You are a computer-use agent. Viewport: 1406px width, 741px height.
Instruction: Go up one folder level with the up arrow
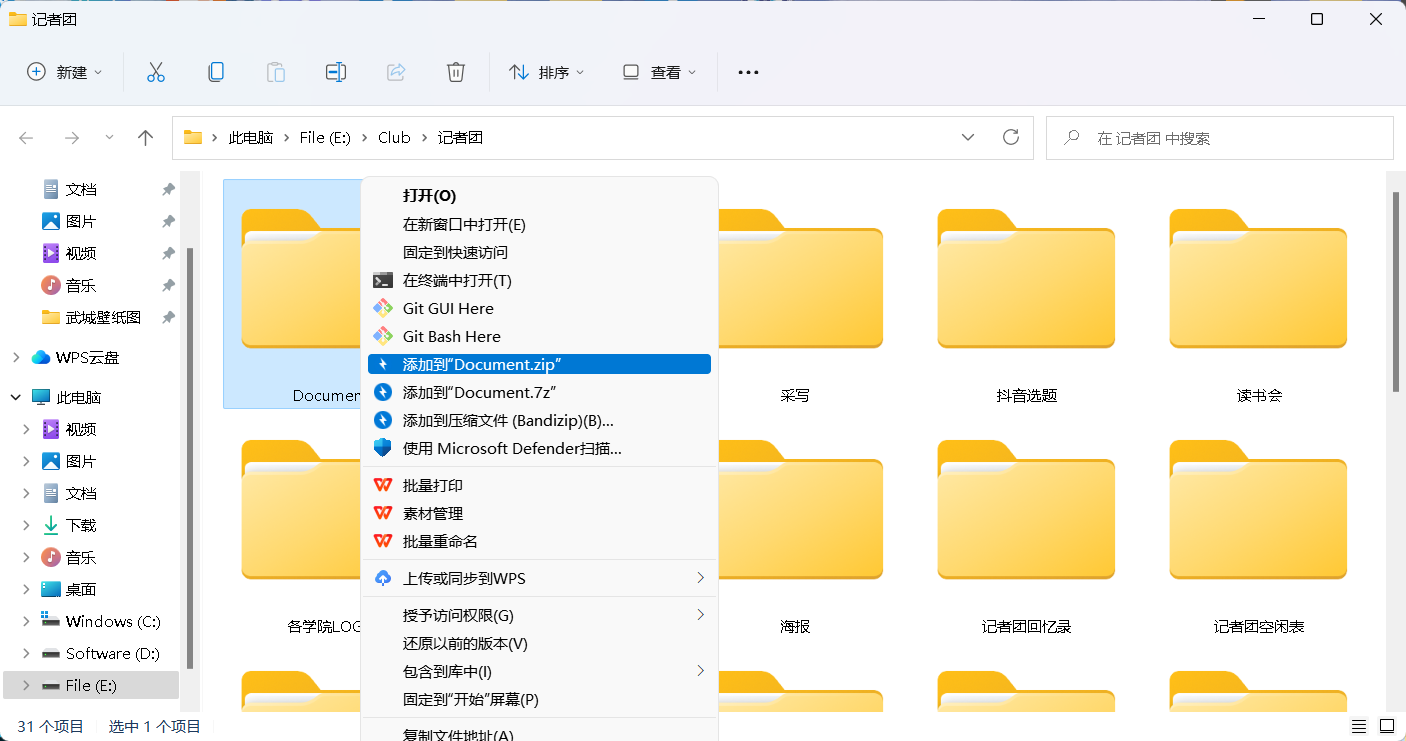pyautogui.click(x=145, y=138)
